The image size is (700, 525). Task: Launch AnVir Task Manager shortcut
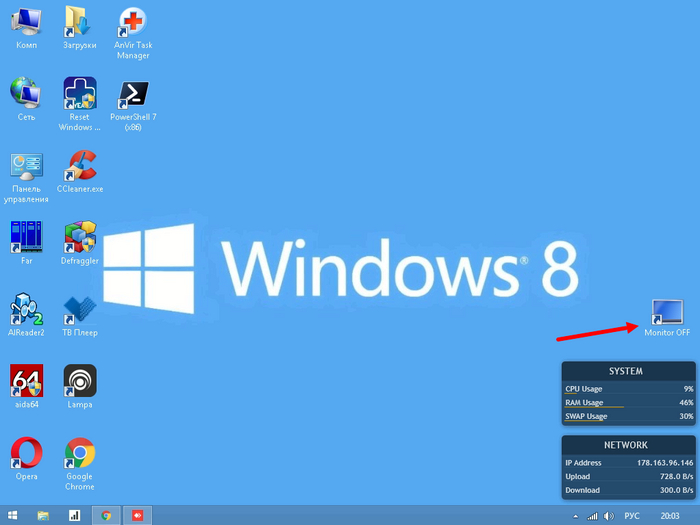(133, 23)
